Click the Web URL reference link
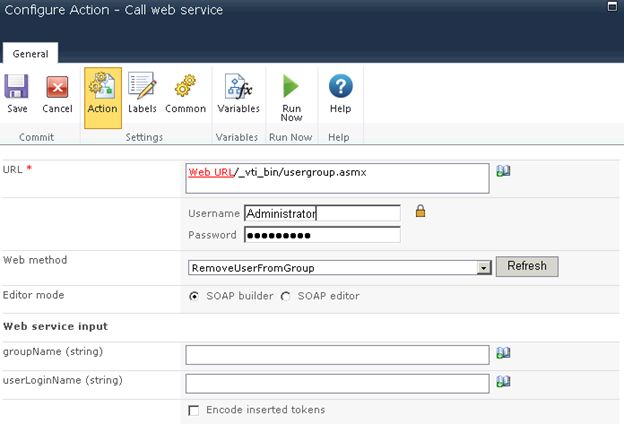The height and width of the screenshot is (424, 624). 211,172
